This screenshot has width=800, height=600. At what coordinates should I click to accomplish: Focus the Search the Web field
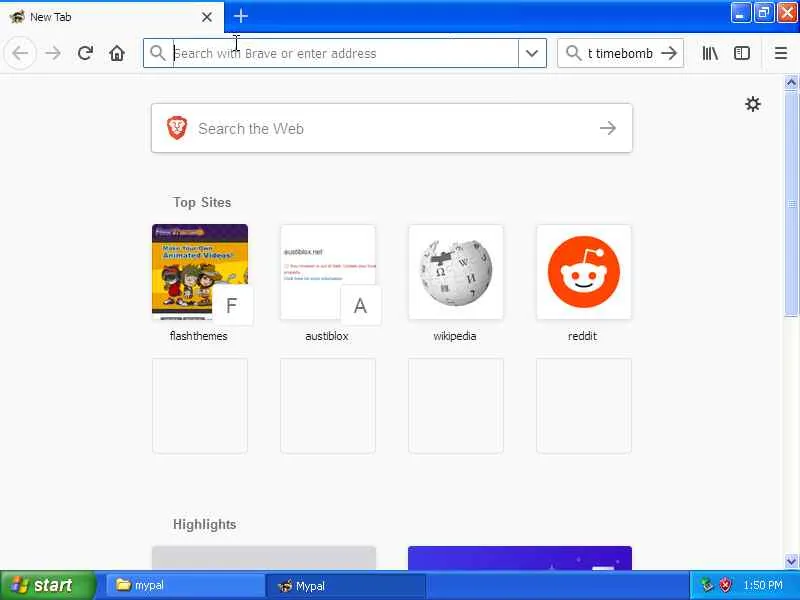(x=392, y=128)
